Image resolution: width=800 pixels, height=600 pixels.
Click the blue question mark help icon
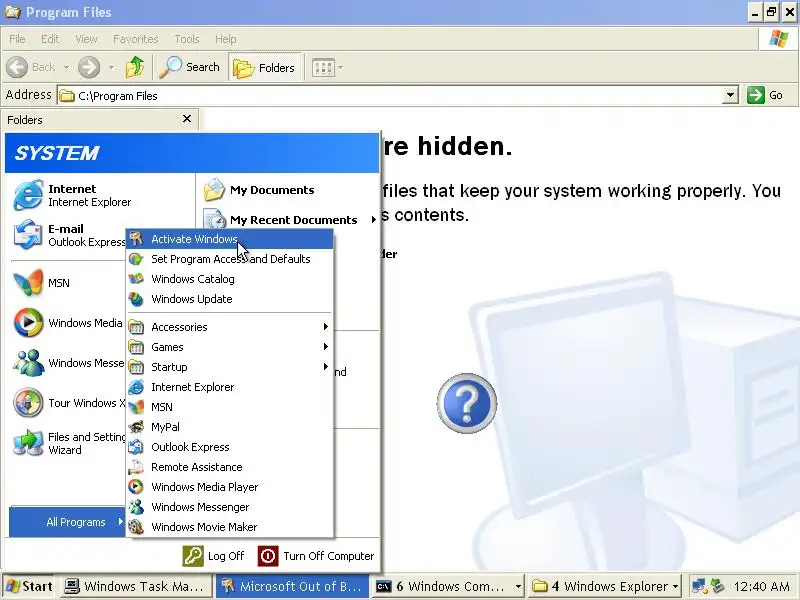(x=466, y=403)
